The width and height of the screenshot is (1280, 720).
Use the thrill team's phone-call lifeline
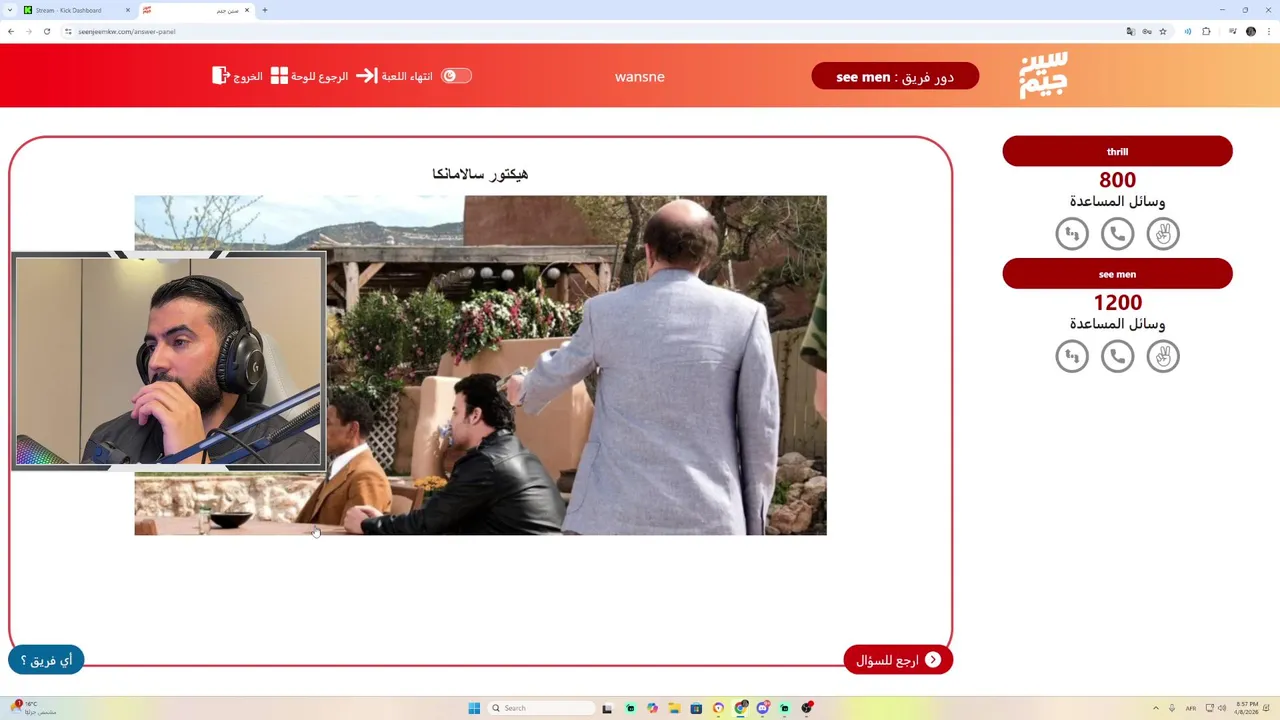tap(1117, 234)
